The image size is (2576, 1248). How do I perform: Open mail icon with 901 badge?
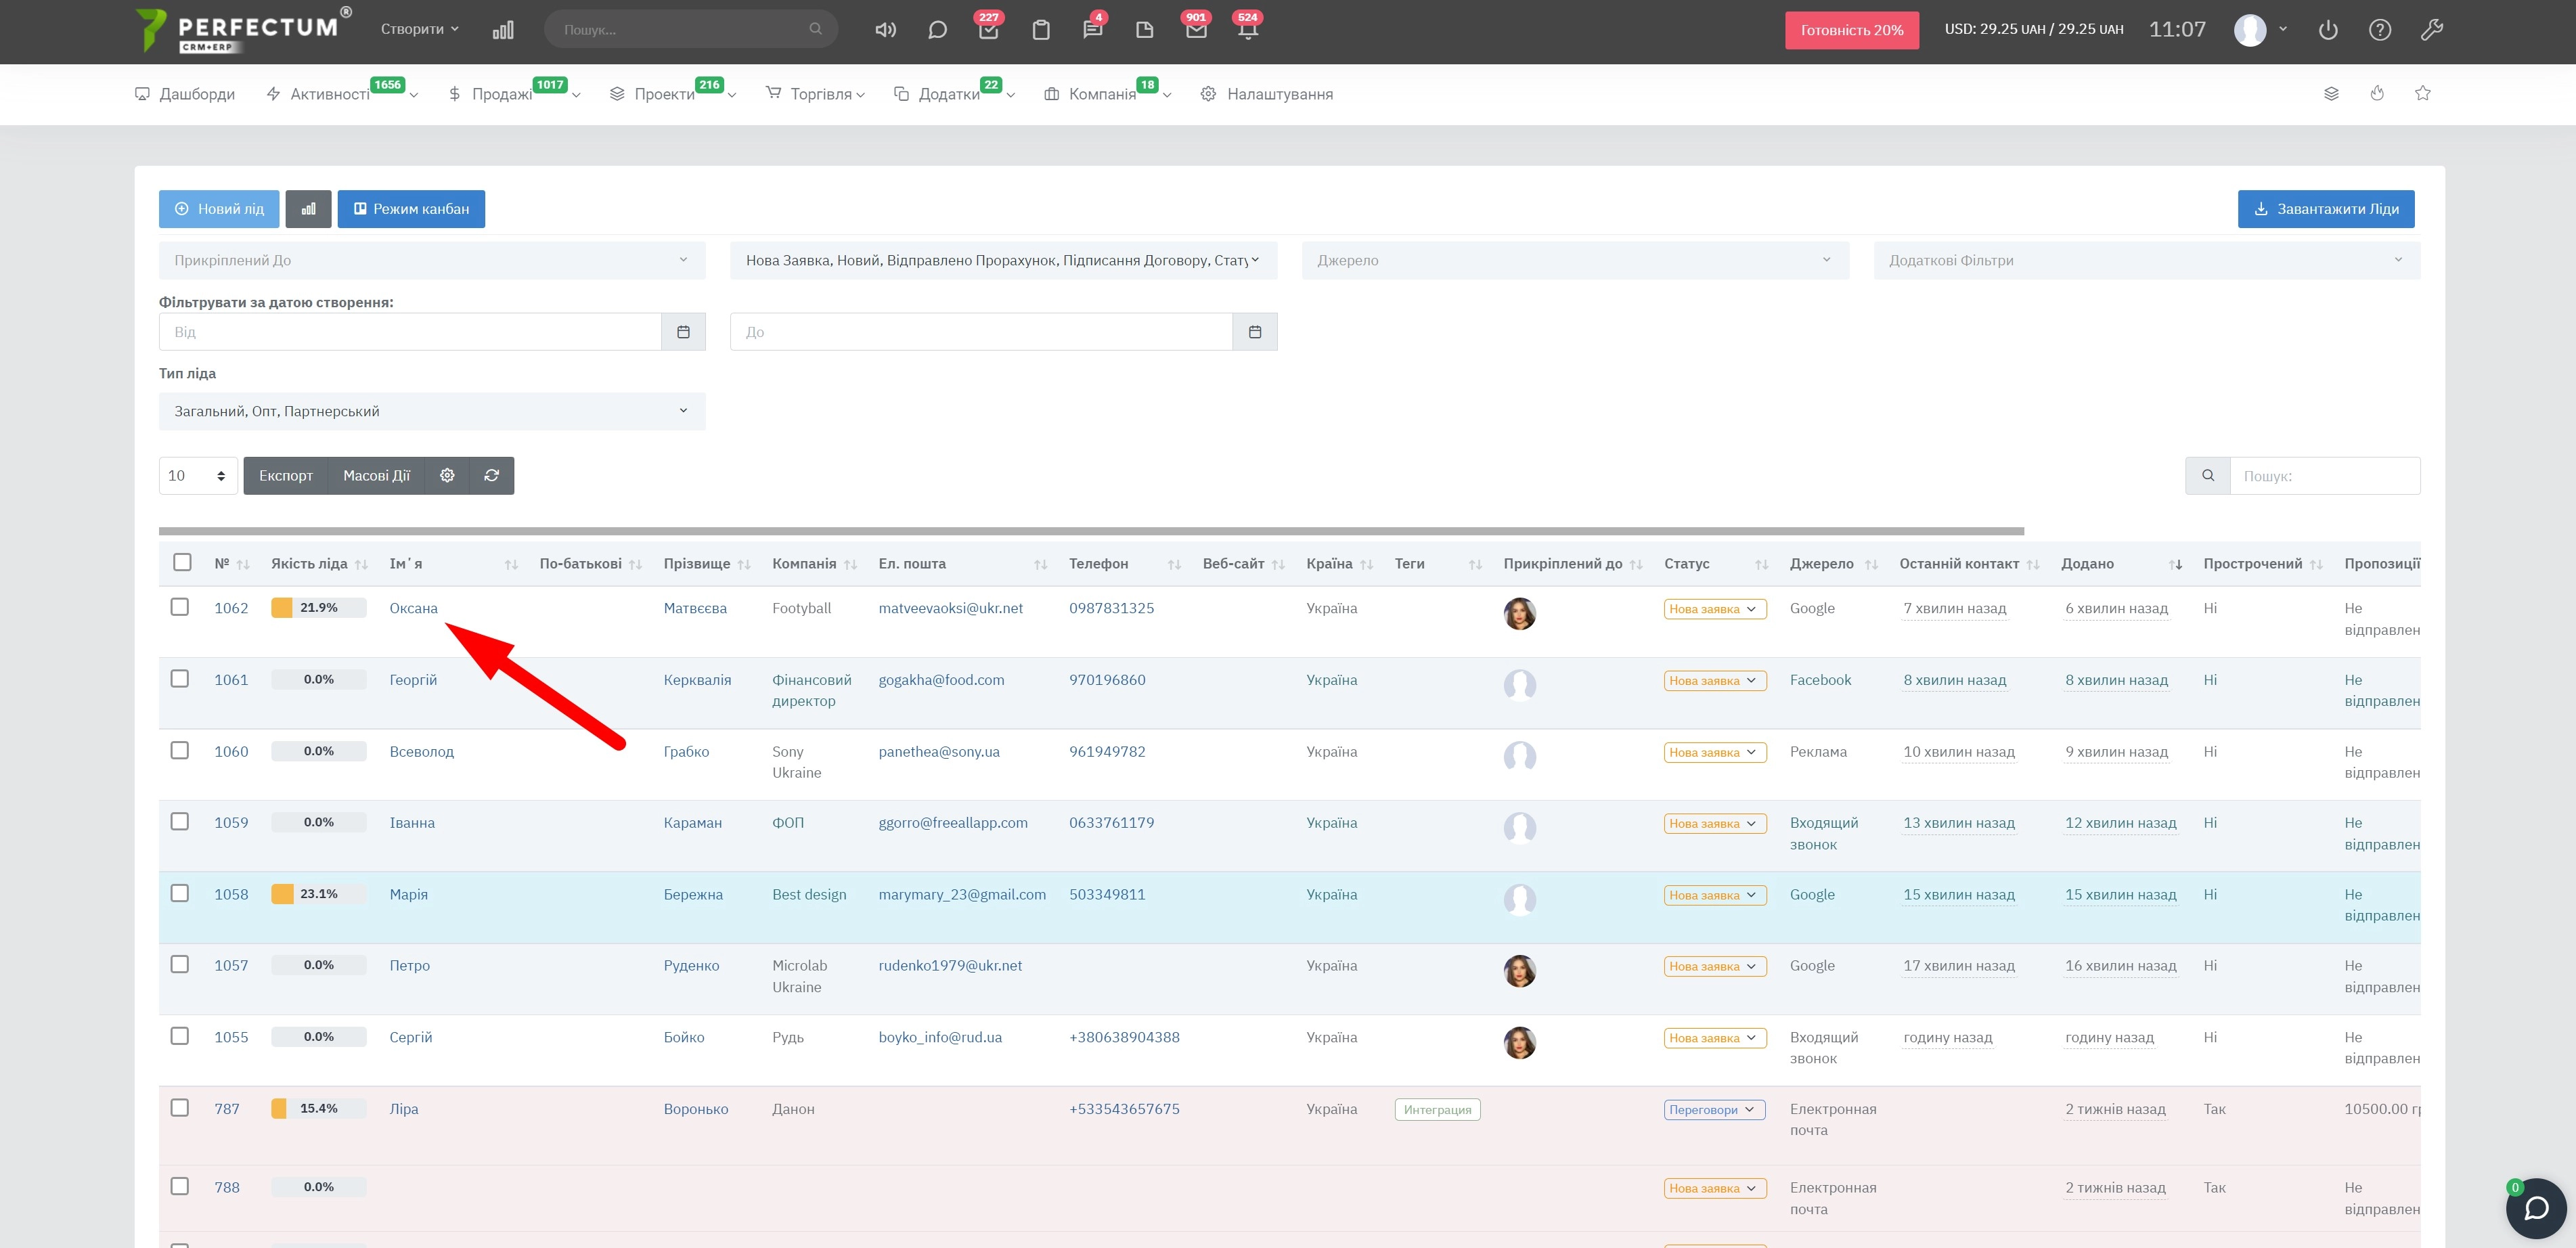click(1196, 29)
